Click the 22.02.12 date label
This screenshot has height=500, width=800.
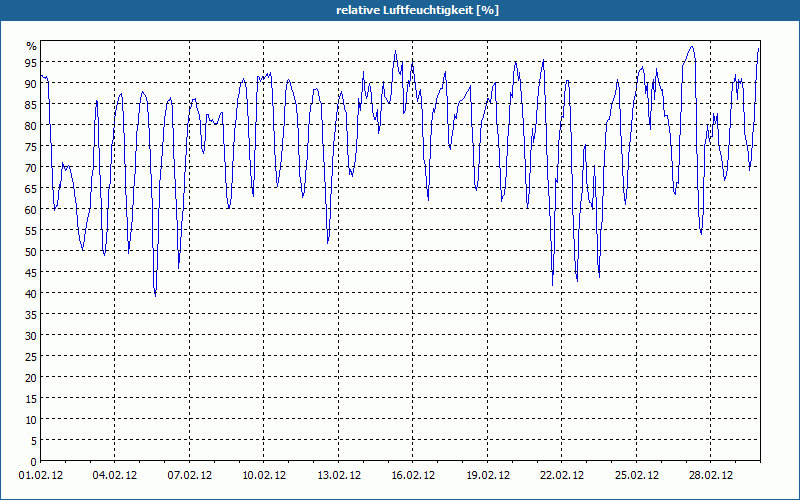pos(562,476)
